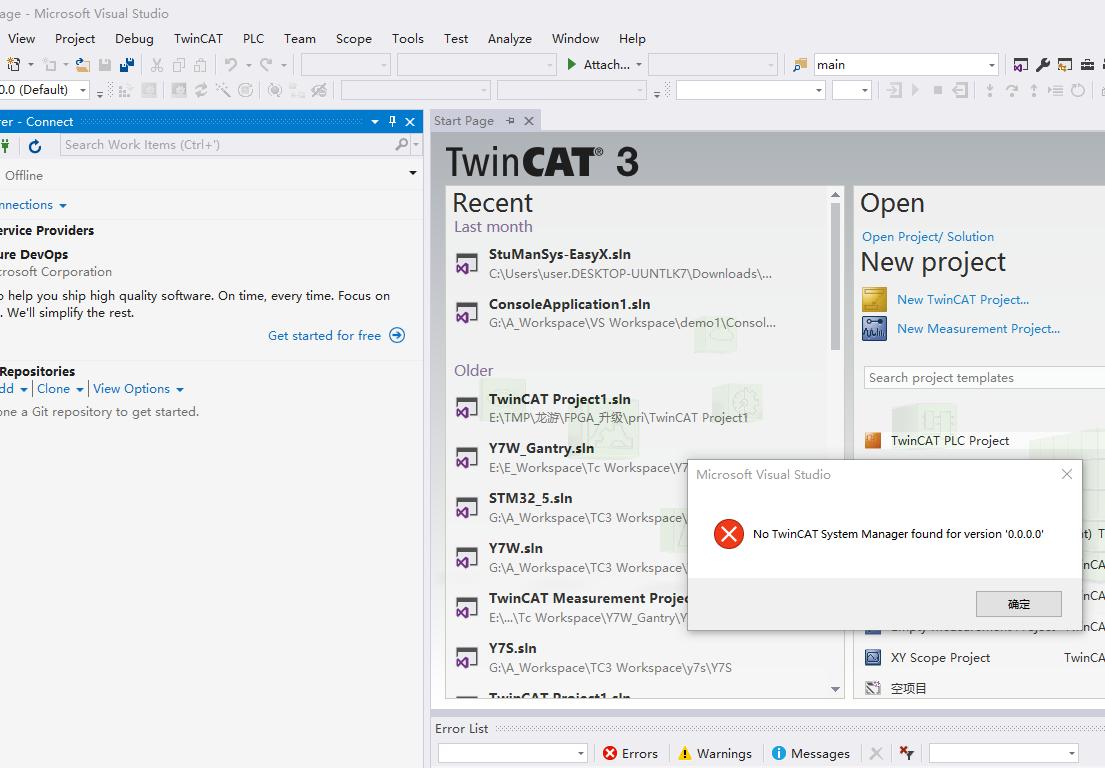Open Error List scope dropdown

(512, 753)
